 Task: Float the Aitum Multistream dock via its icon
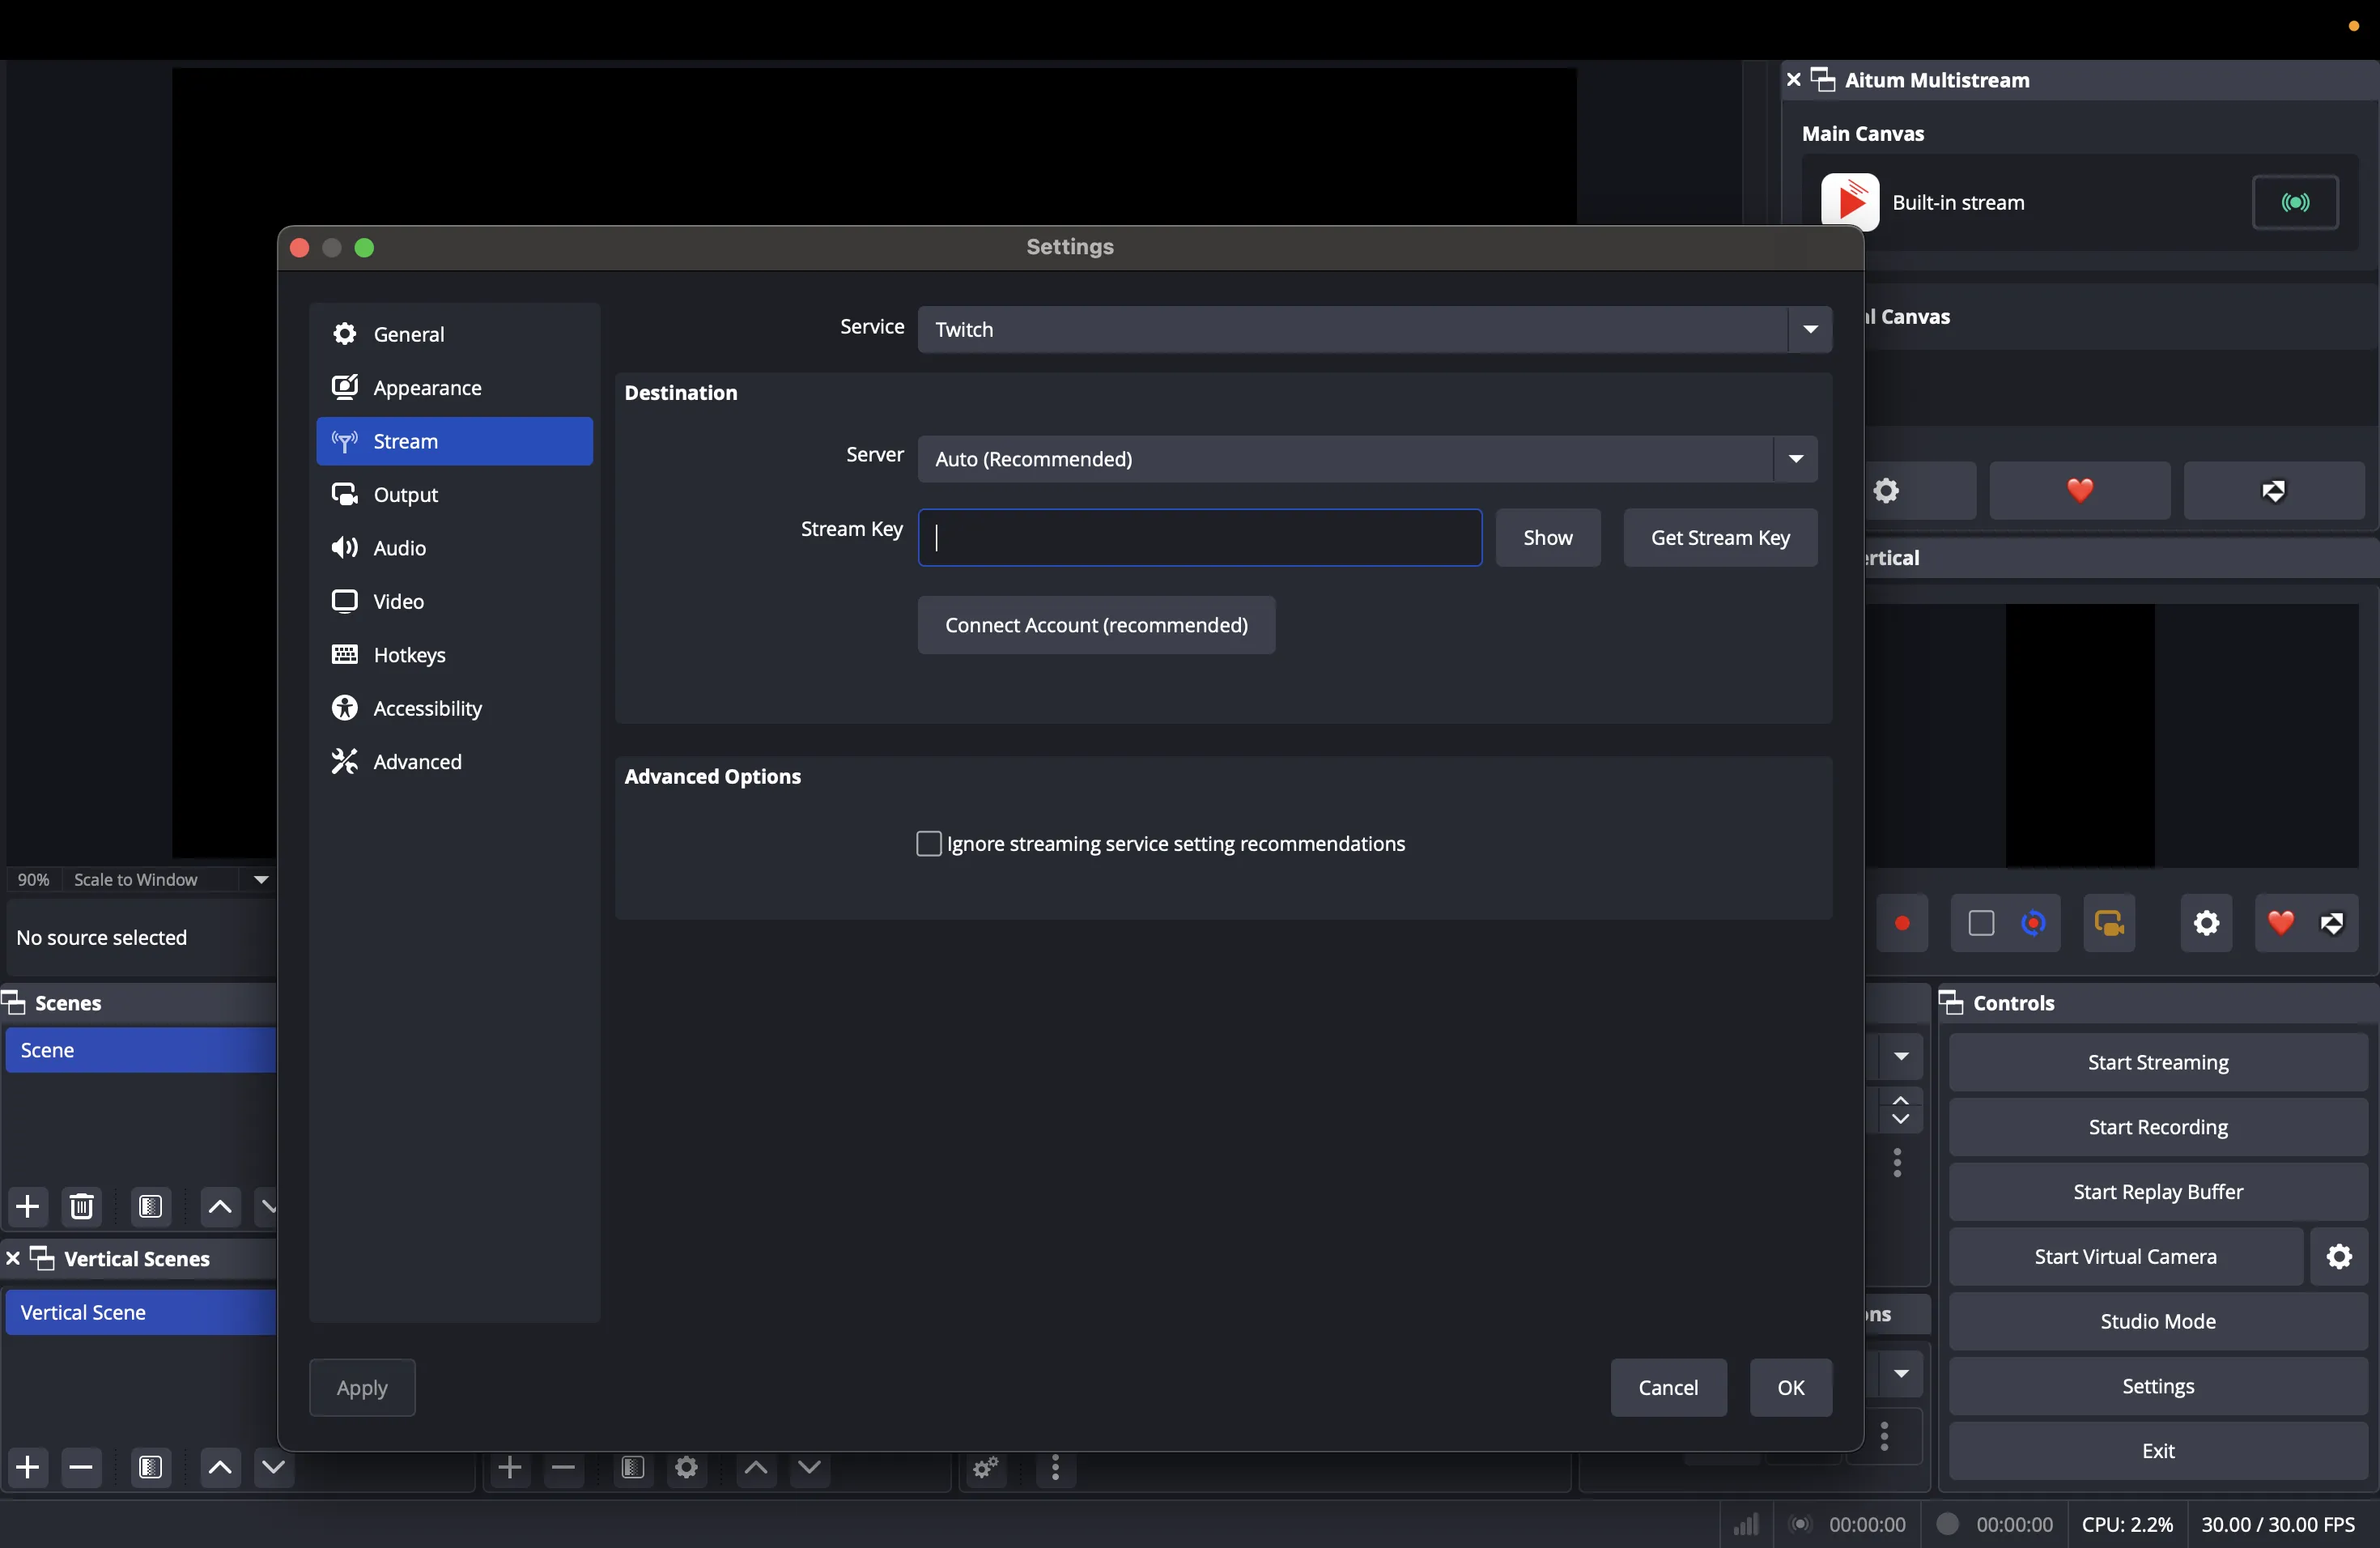click(1824, 80)
